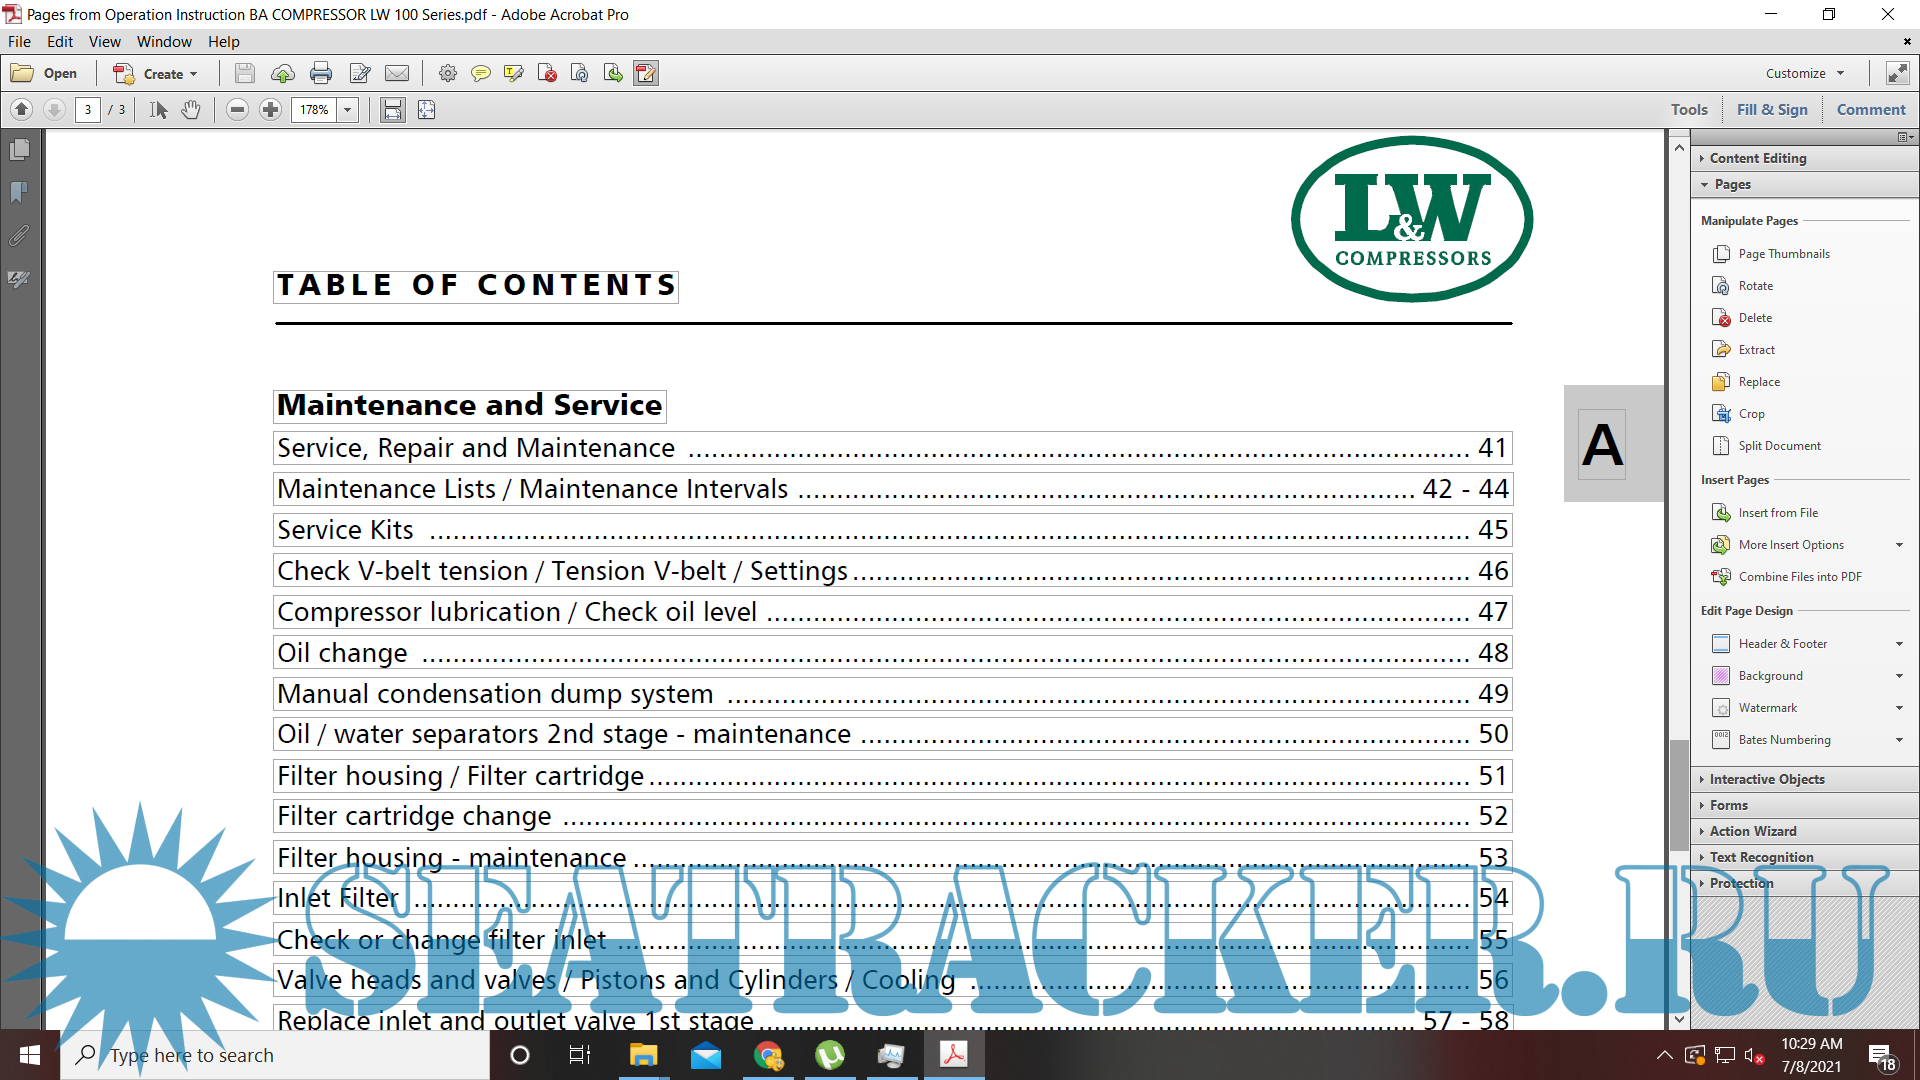This screenshot has width=1920, height=1080.
Task: Expand the Text Recognition section
Action: (1760, 857)
